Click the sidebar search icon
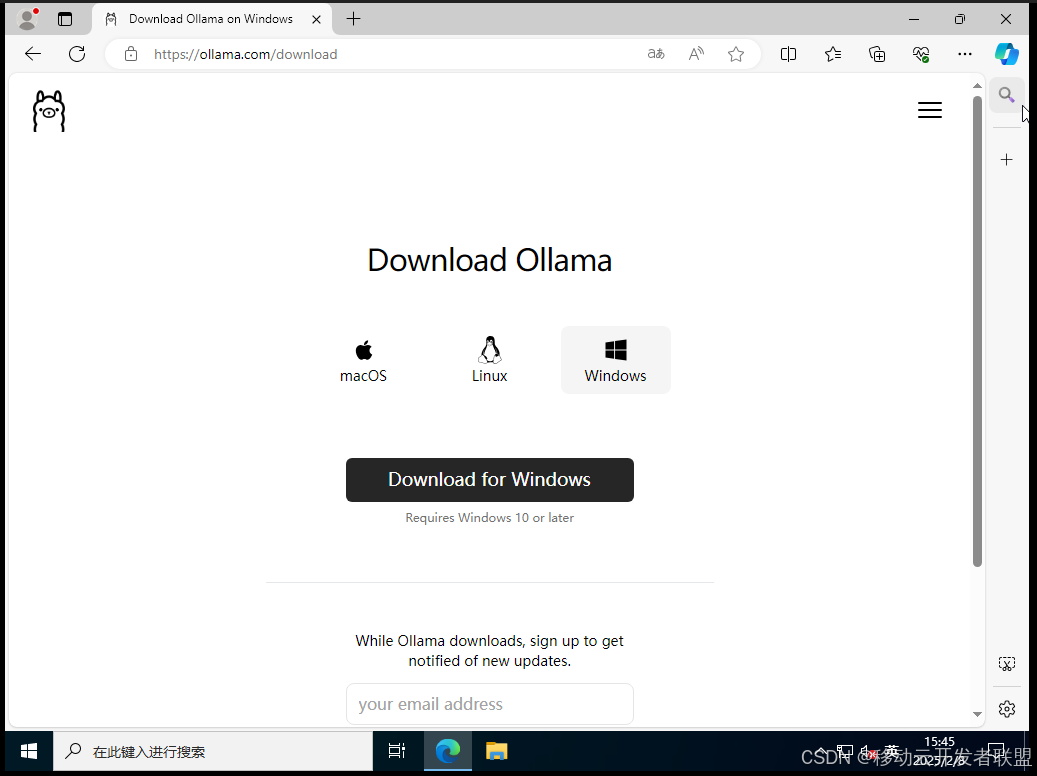Viewport: 1037px width, 776px height. [x=1007, y=95]
